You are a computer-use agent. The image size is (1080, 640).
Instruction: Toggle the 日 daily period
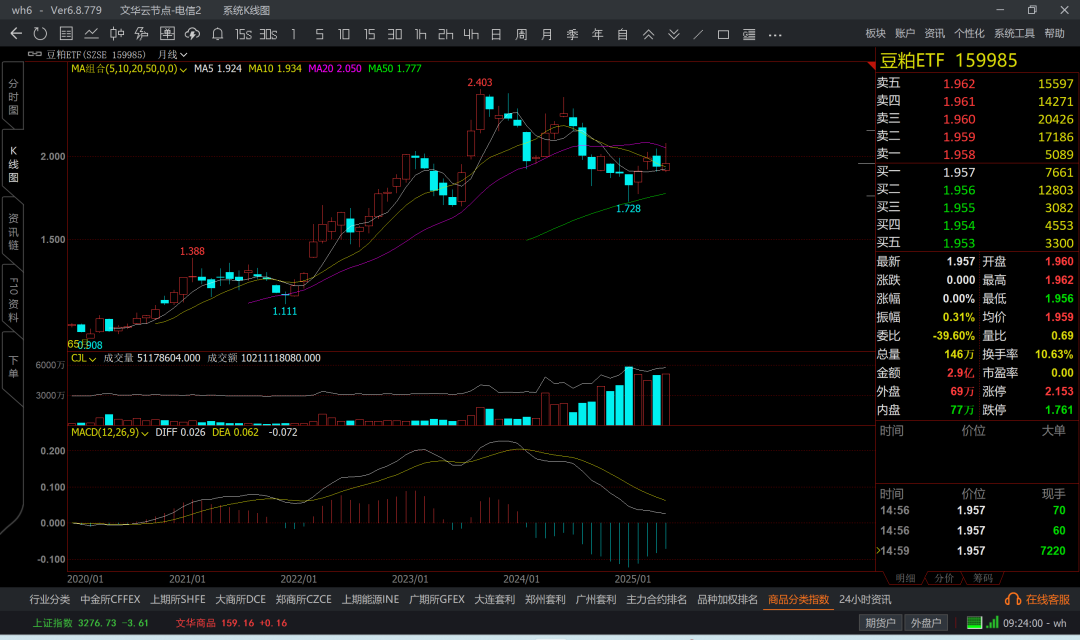(496, 34)
